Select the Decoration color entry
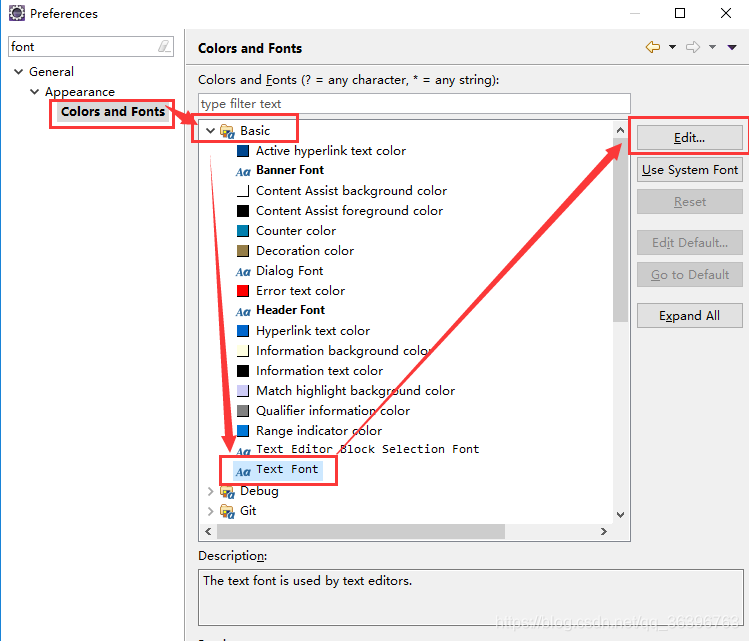 click(305, 251)
